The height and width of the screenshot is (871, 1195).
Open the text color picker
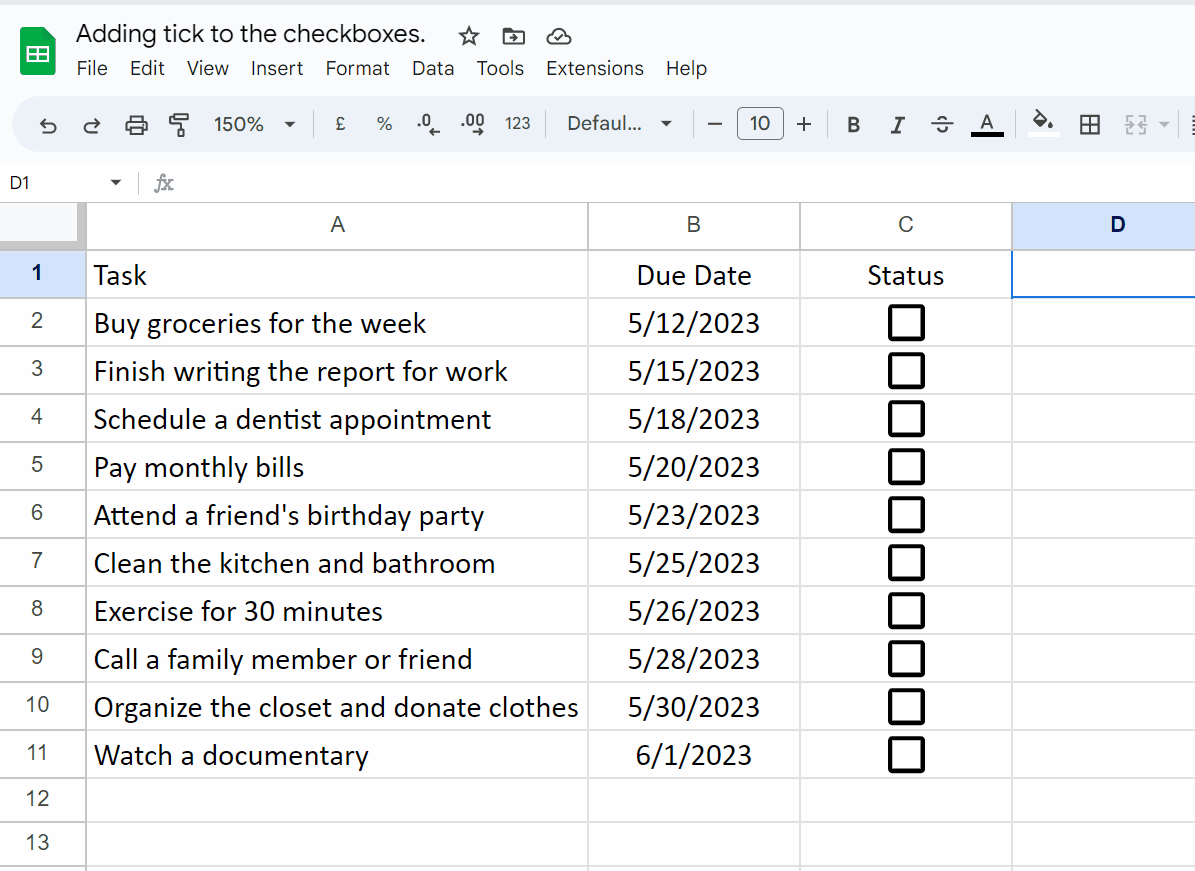coord(987,123)
